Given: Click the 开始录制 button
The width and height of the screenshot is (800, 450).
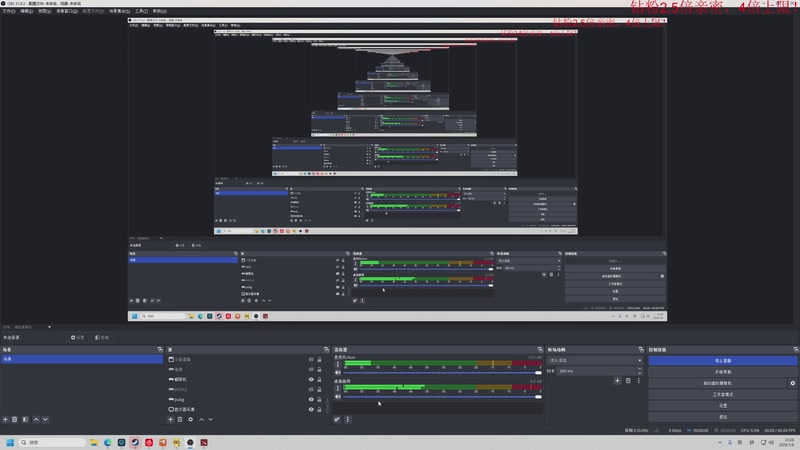Looking at the screenshot, I should click(722, 372).
